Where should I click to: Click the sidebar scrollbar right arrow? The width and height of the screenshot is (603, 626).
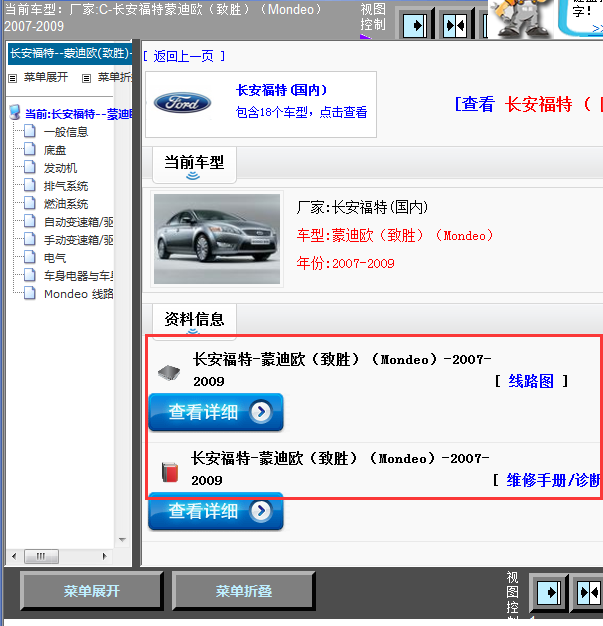coord(105,556)
